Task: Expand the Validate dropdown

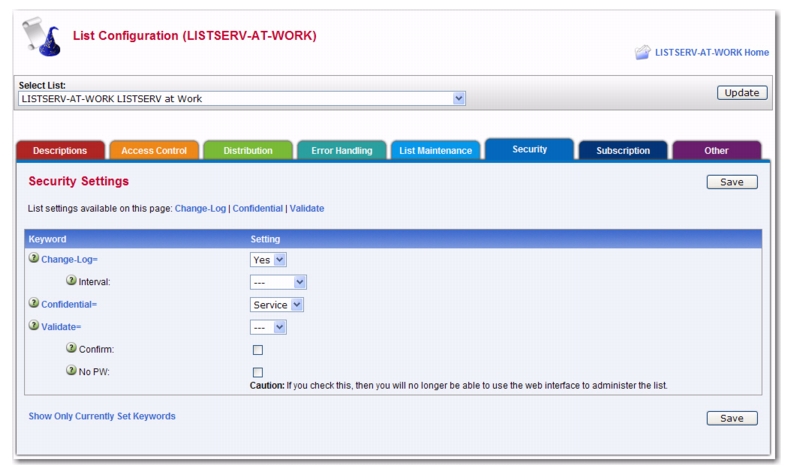Action: pos(268,327)
